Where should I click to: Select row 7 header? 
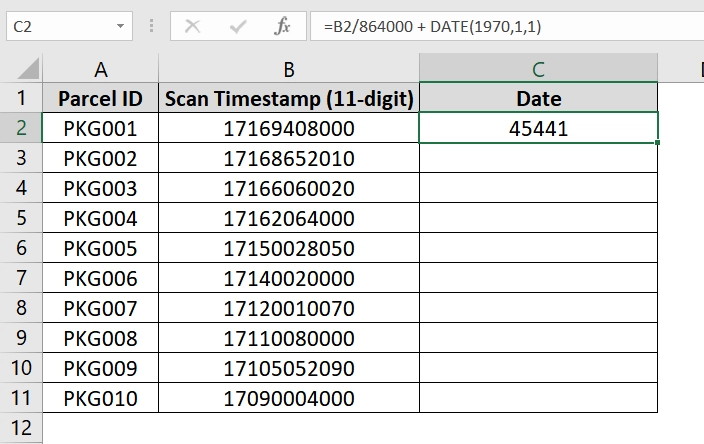click(21, 277)
